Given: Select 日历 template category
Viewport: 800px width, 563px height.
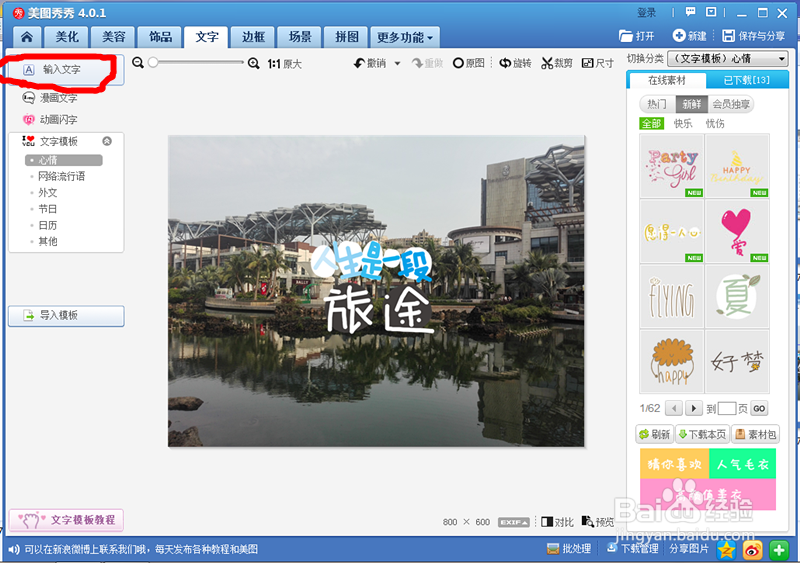Looking at the screenshot, I should [x=47, y=225].
